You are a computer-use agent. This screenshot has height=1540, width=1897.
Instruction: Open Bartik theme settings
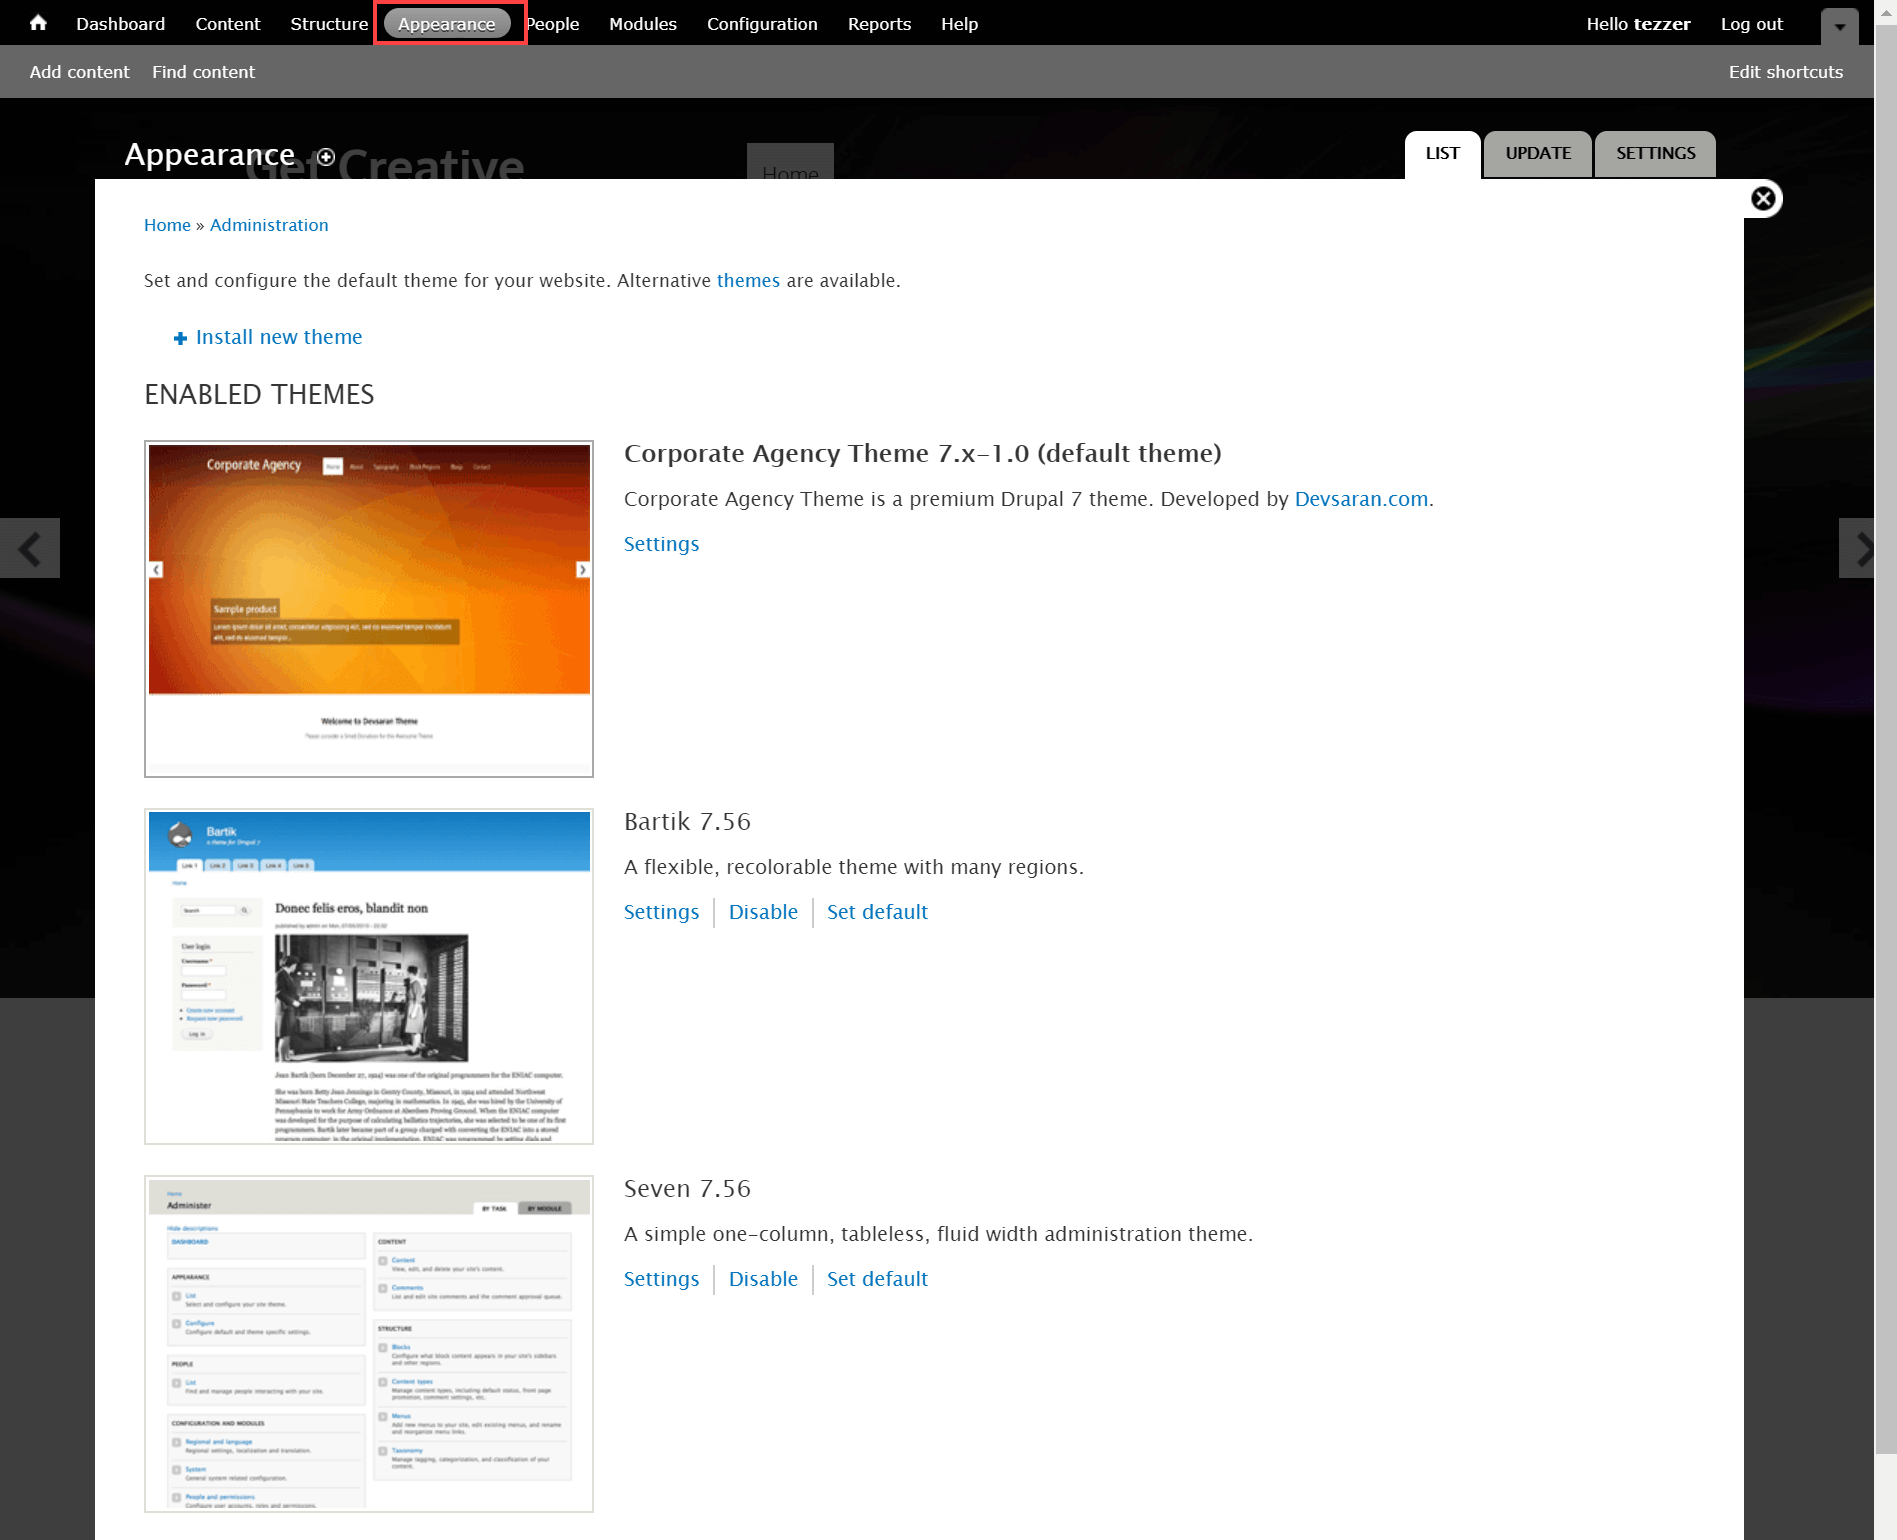(x=661, y=912)
